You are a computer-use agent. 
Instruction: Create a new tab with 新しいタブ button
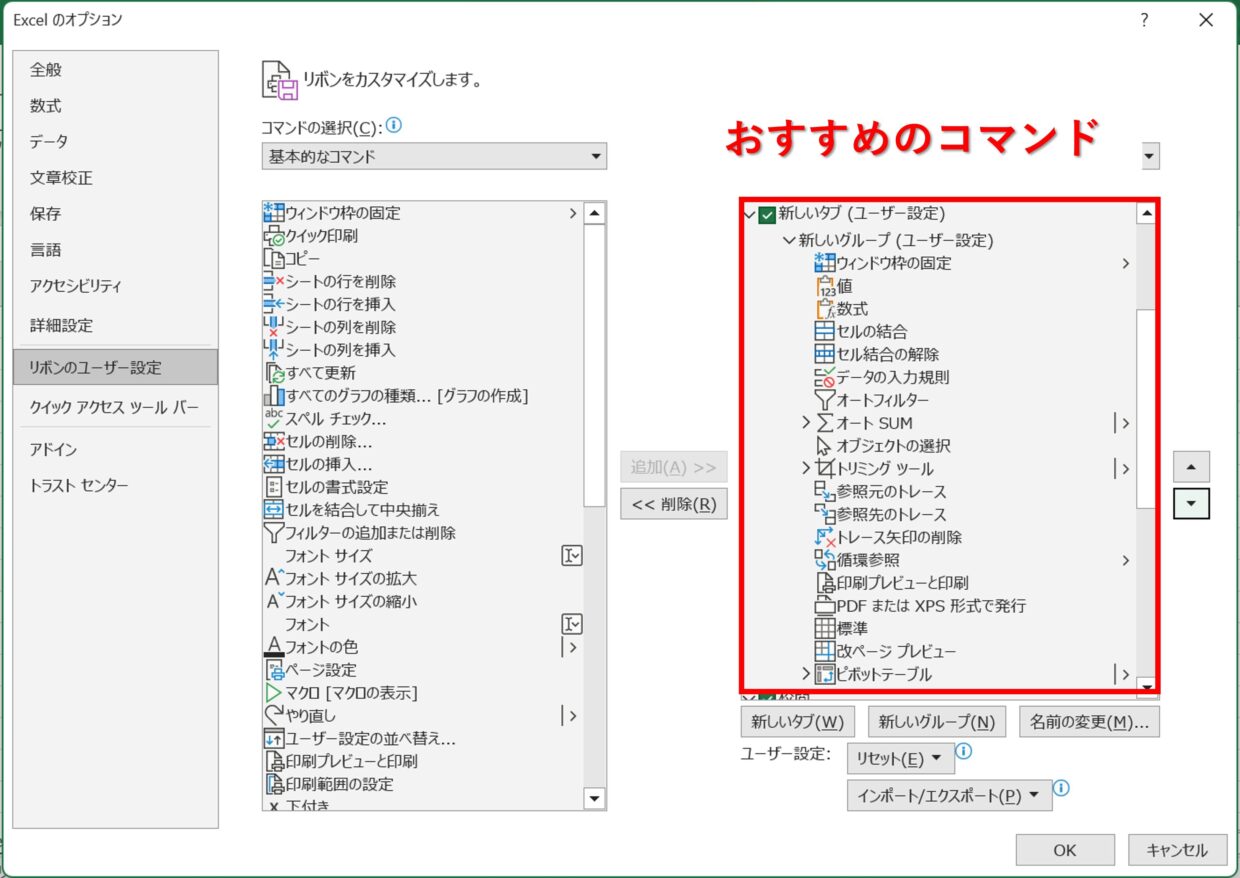798,721
